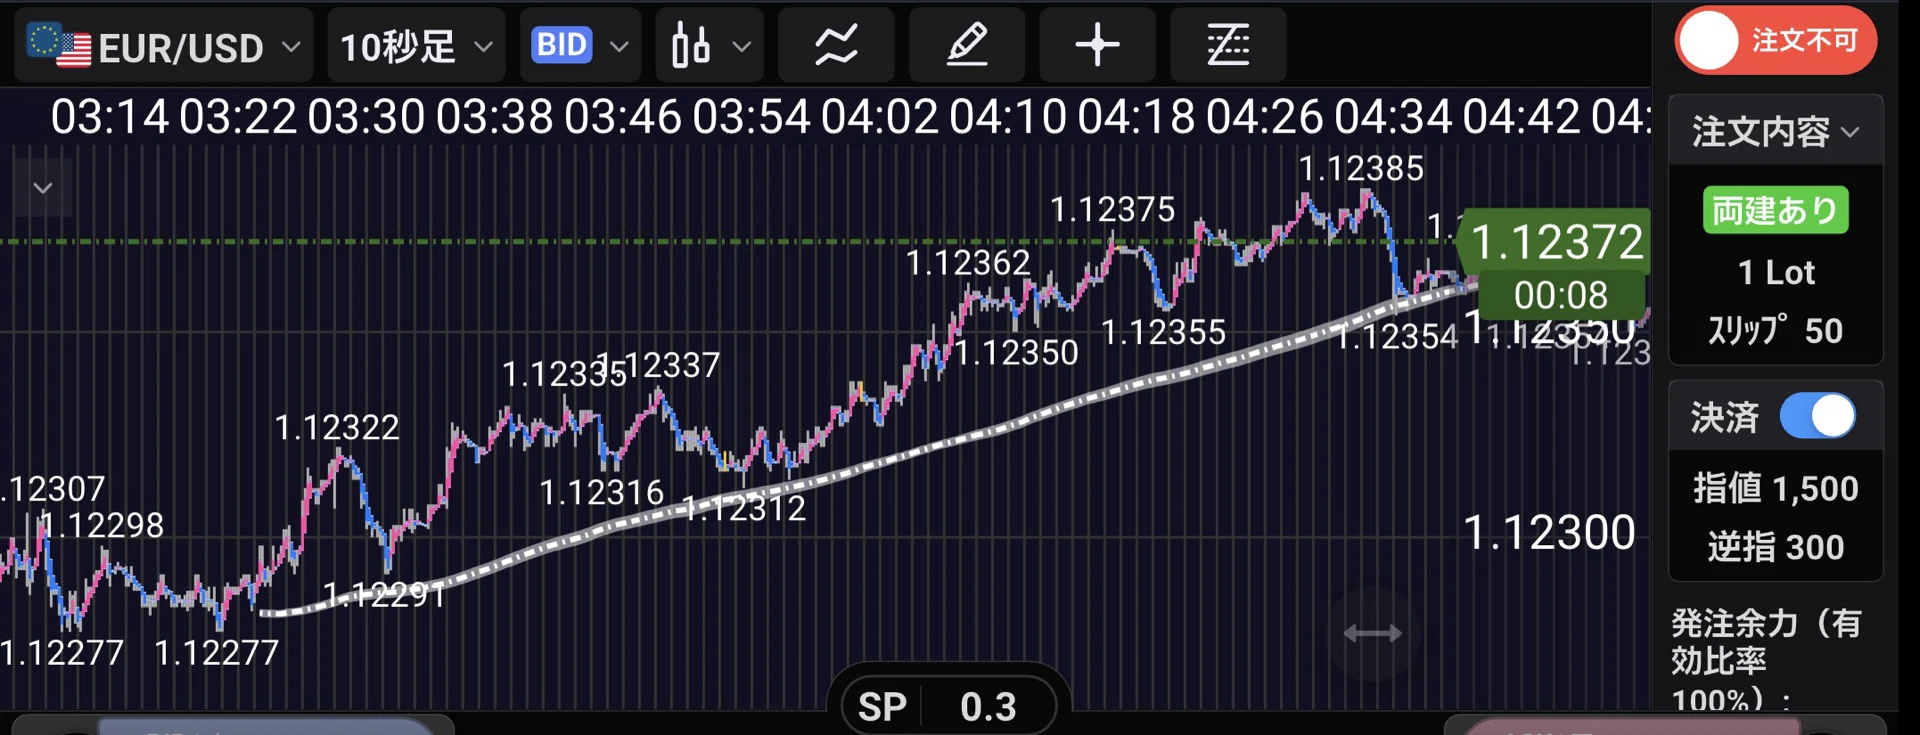This screenshot has width=1920, height=735.
Task: Edit the 1 Lot quantity
Action: pos(1776,272)
